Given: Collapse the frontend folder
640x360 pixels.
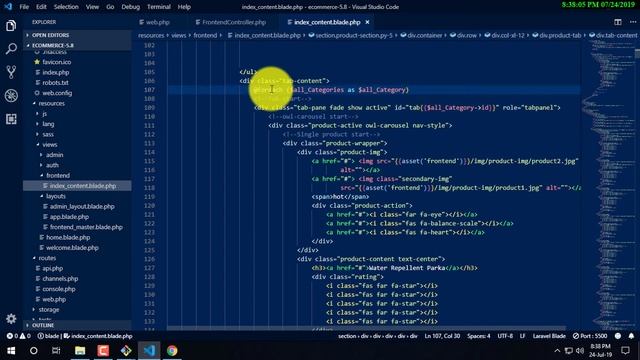Looking at the screenshot, I should [x=58, y=175].
